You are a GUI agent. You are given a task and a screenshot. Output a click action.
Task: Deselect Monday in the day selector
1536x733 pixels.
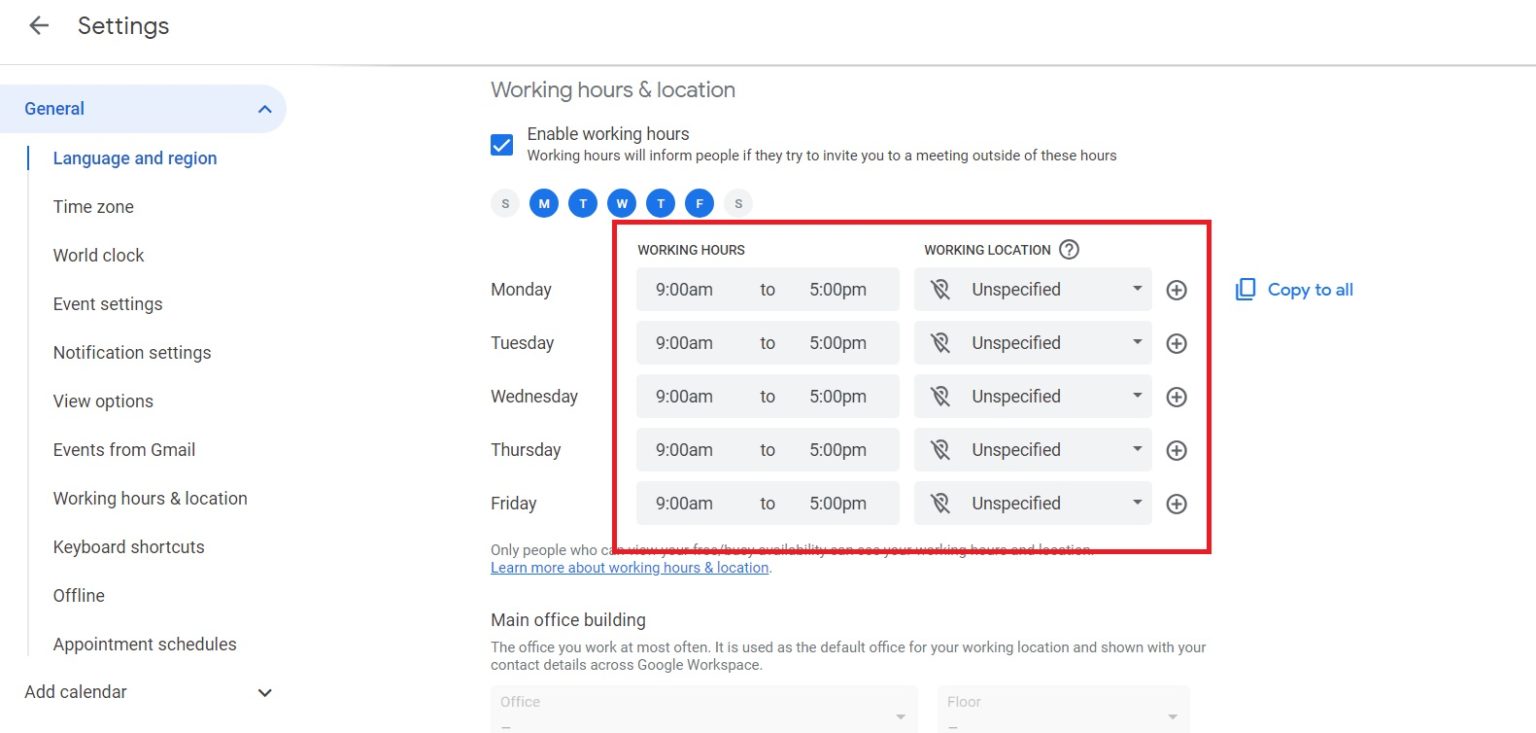pyautogui.click(x=544, y=204)
